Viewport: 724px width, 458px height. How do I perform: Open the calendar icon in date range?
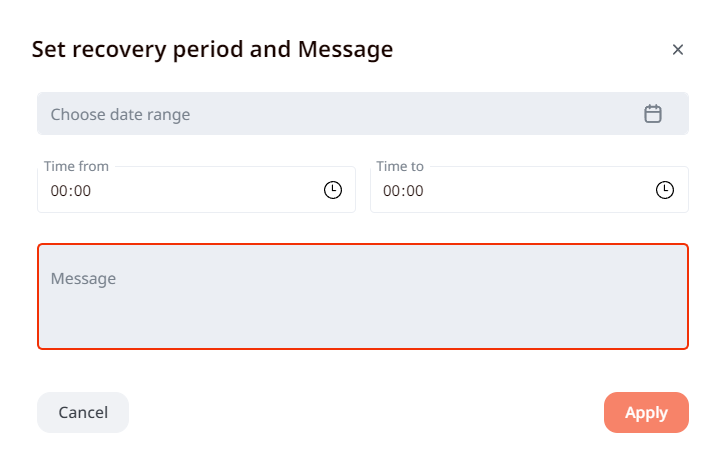[x=653, y=114]
